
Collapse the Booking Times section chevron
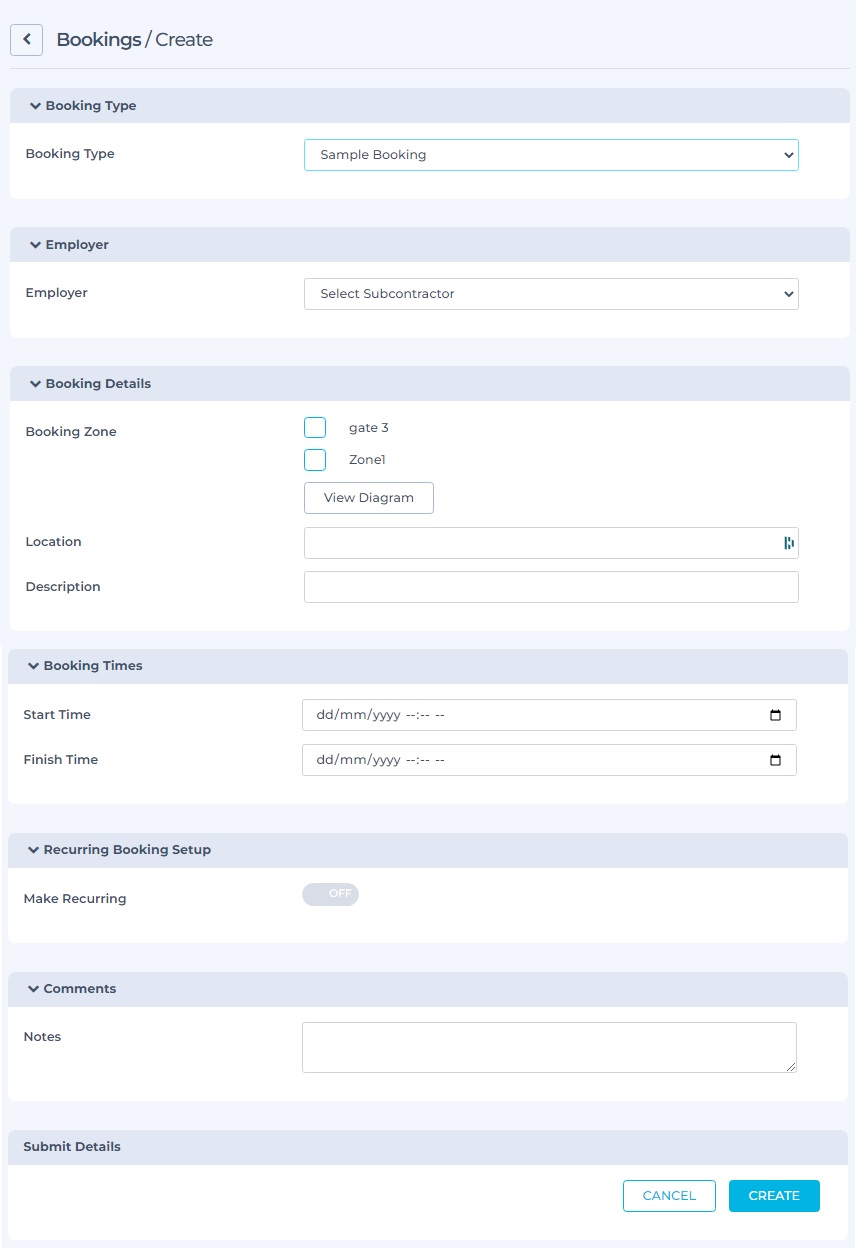coord(33,666)
